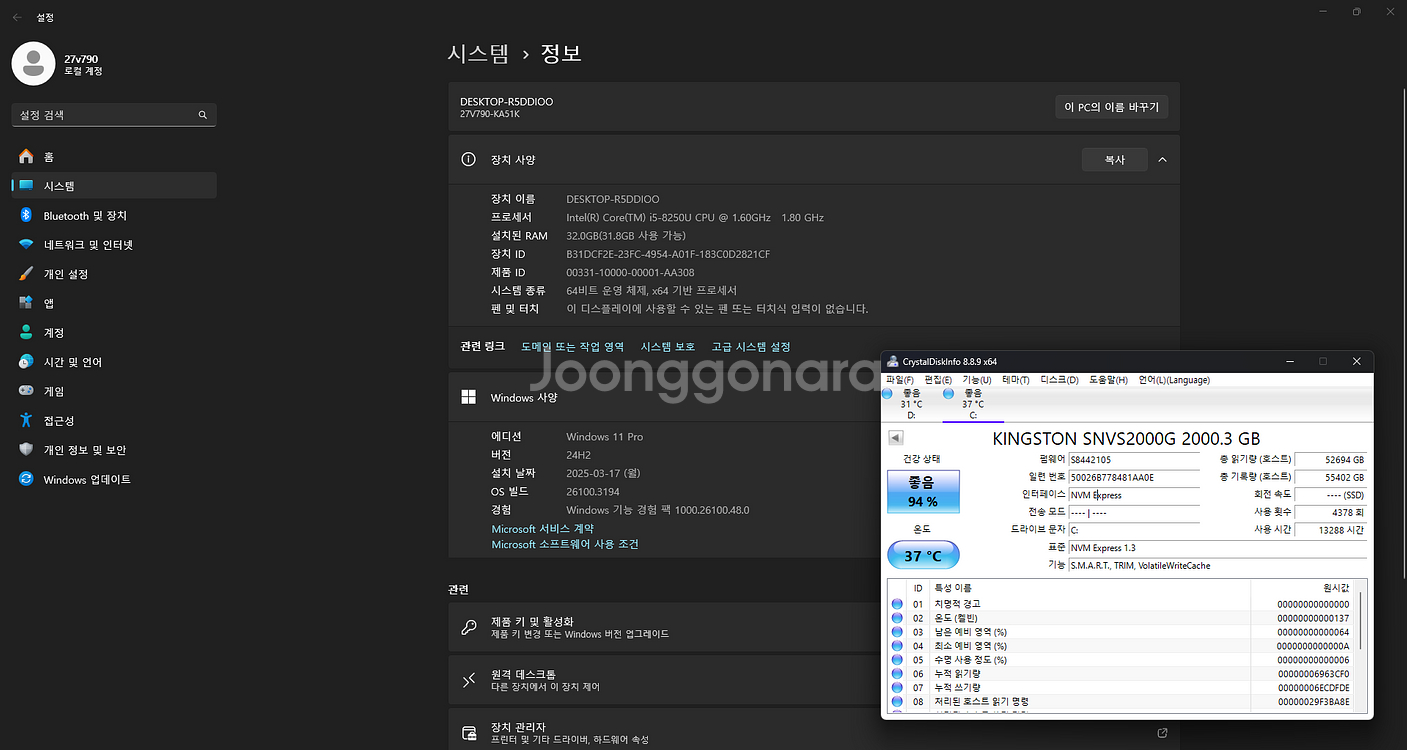Click the 이 PC의 이름 바꾸기 button
This screenshot has height=750, width=1407.
click(x=1111, y=106)
